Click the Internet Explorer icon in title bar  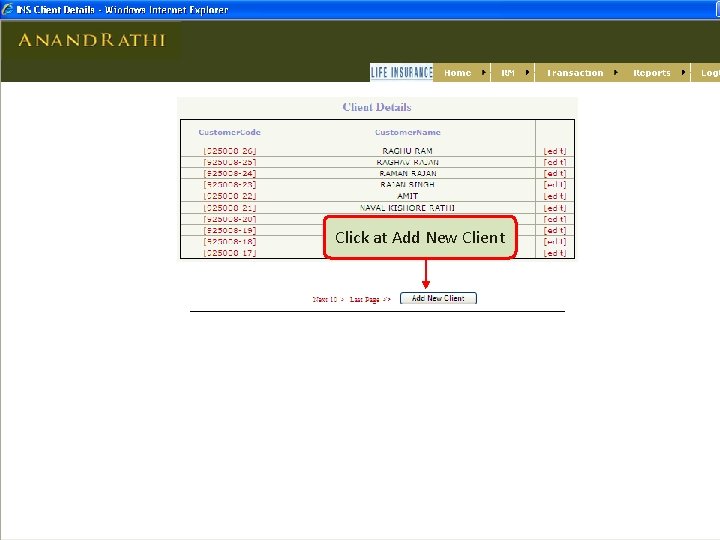(x=7, y=9)
